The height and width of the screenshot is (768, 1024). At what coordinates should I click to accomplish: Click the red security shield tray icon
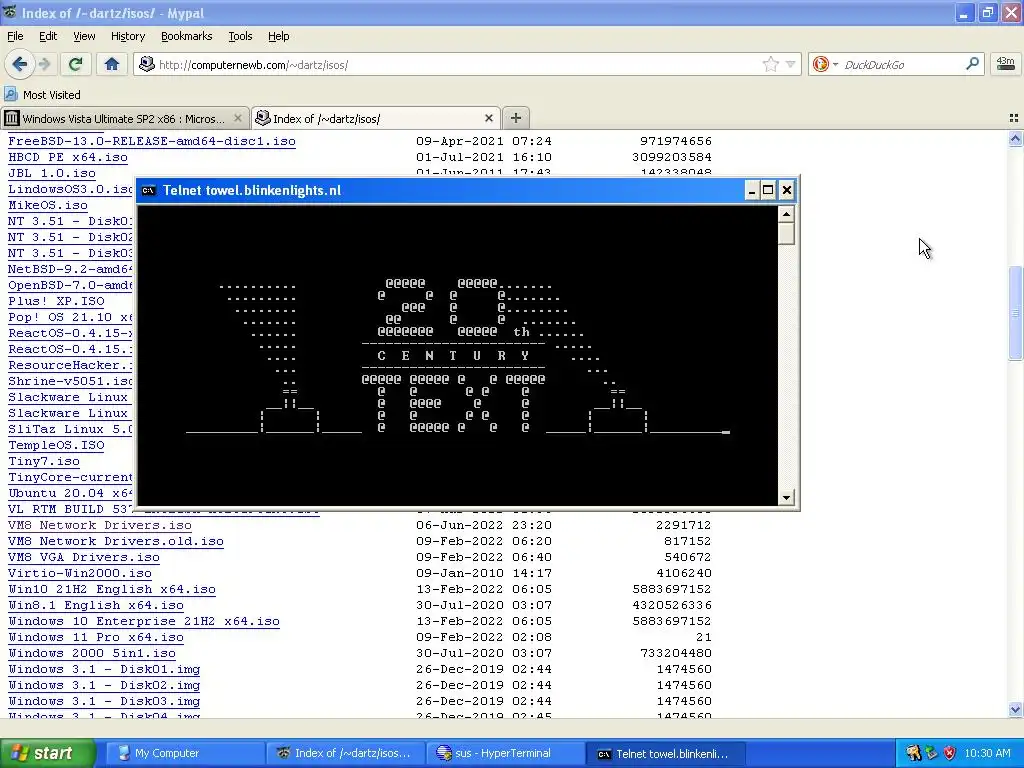pos(949,753)
